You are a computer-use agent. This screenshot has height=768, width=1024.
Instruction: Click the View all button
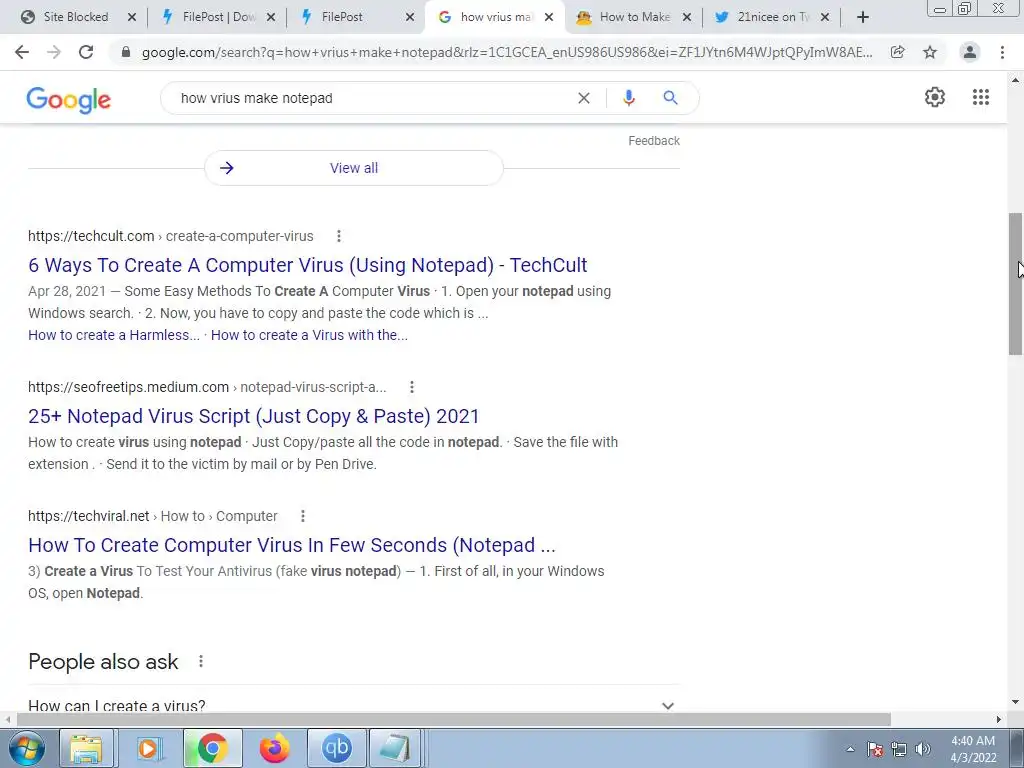click(354, 168)
